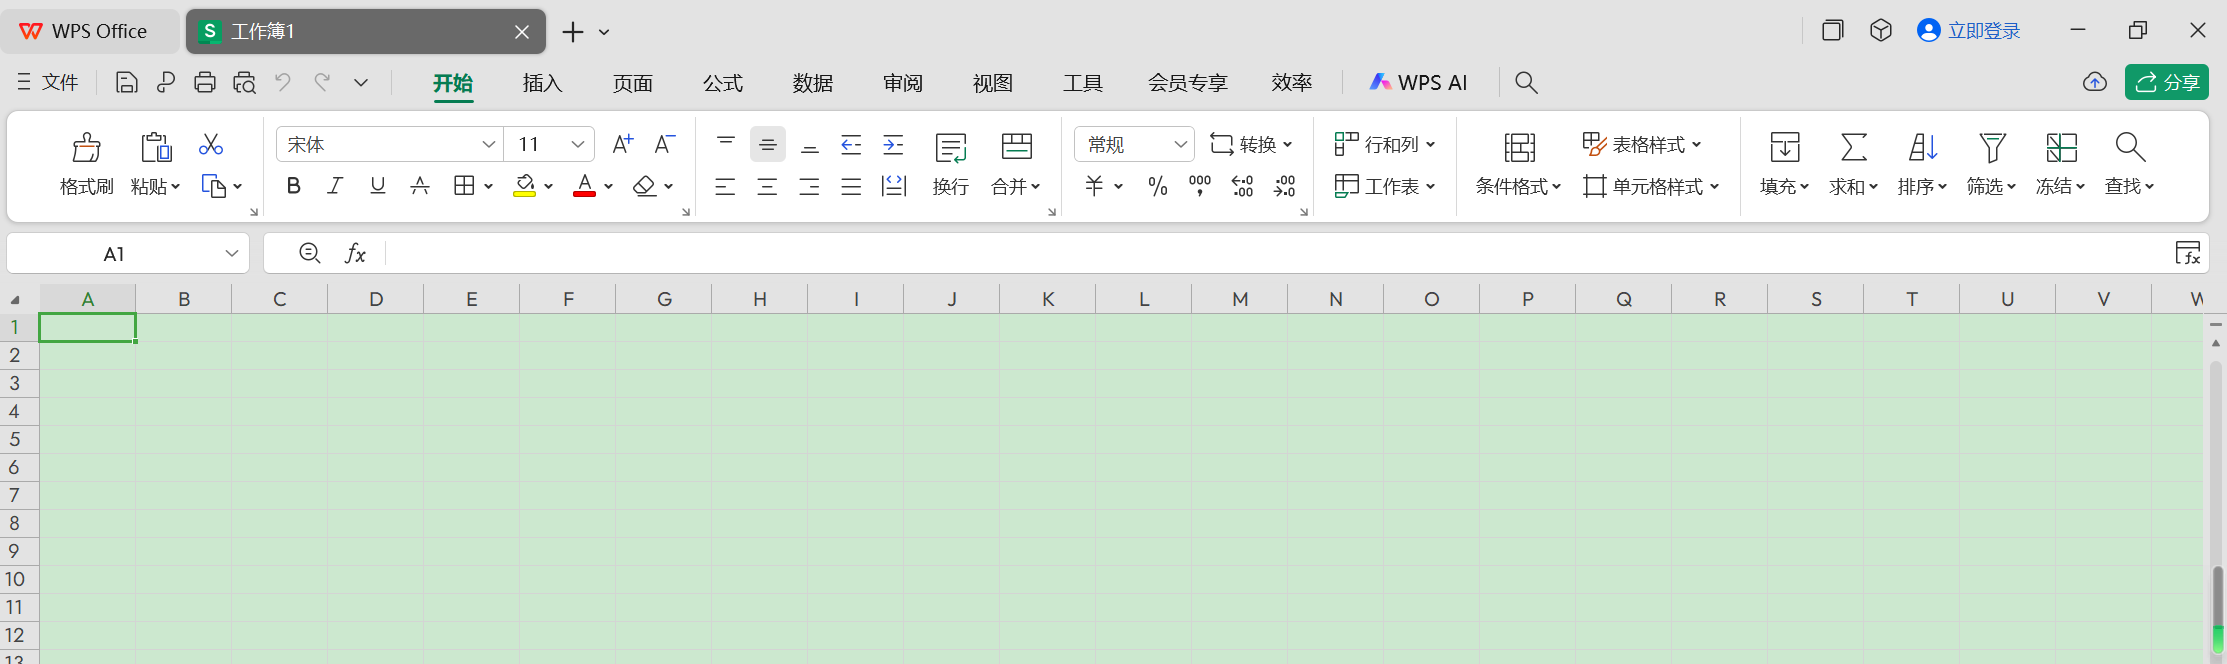Switch to the 插入 tab
This screenshot has width=2227, height=664.
(542, 83)
